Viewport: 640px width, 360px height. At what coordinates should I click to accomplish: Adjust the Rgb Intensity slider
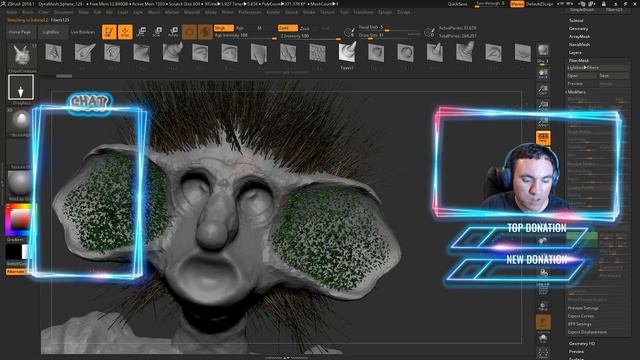click(x=245, y=36)
